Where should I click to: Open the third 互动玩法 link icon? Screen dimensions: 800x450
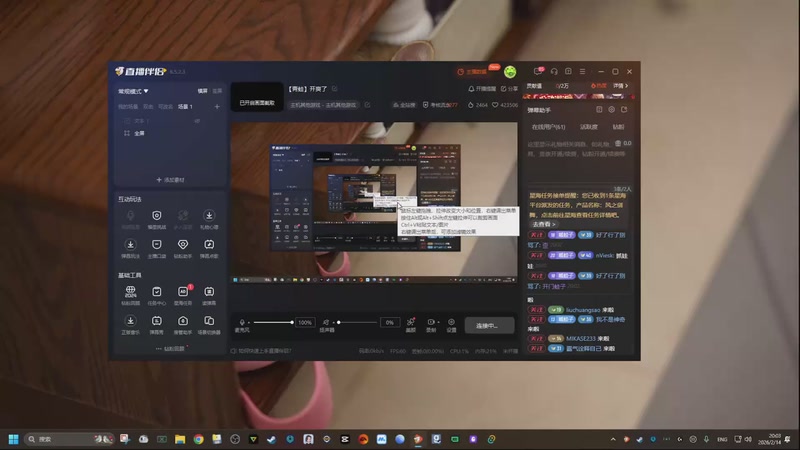tap(183, 216)
